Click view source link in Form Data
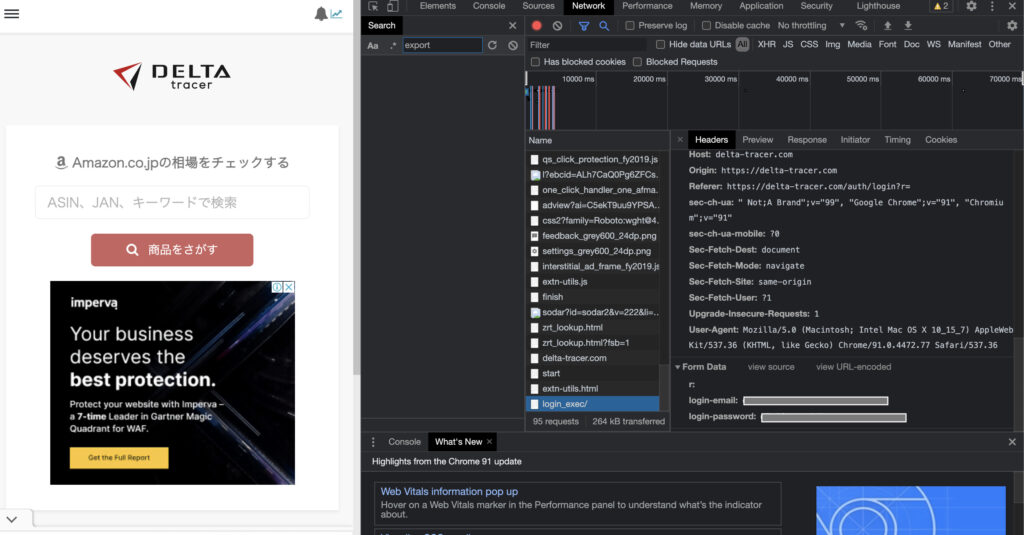 (x=771, y=367)
